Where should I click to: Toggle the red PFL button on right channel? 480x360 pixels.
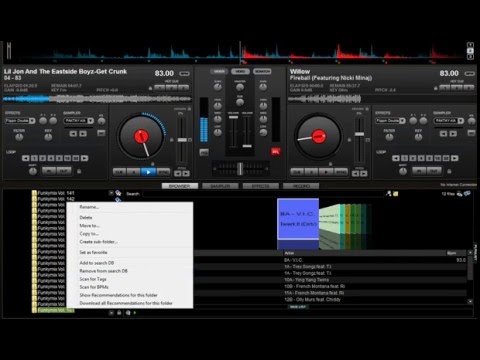click(275, 152)
